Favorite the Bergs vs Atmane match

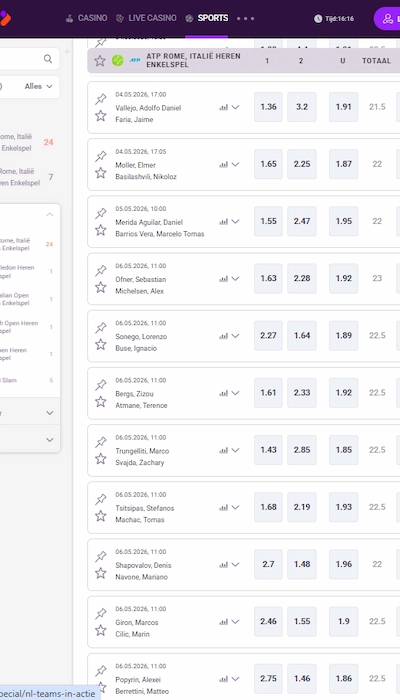coord(101,401)
